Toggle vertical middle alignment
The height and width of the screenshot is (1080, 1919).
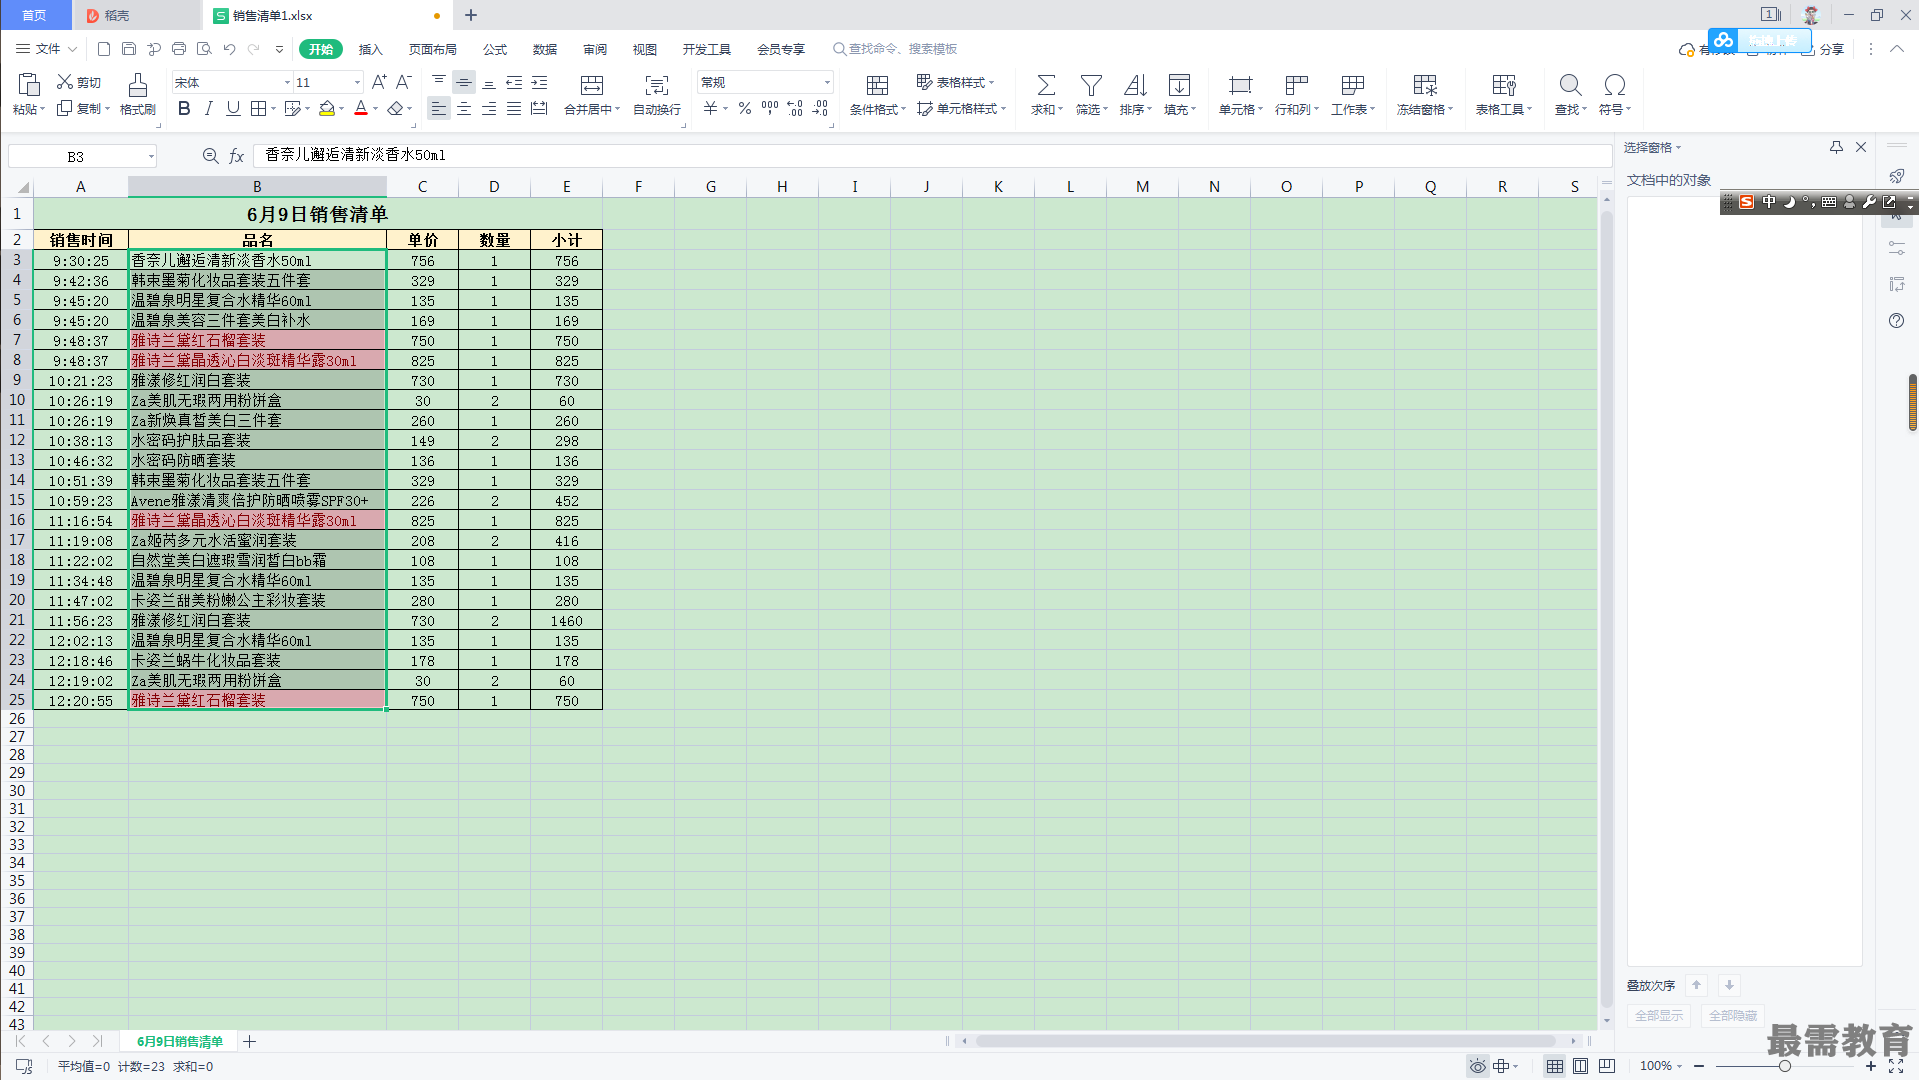(464, 82)
